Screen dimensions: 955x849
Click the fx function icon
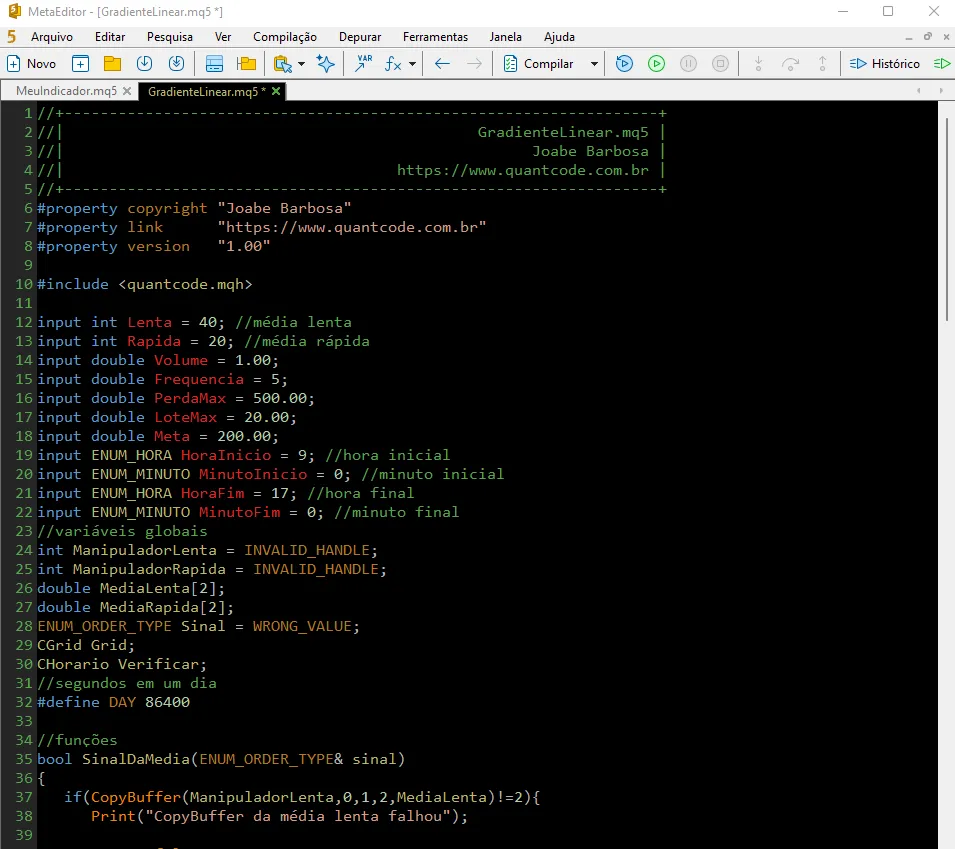393,63
